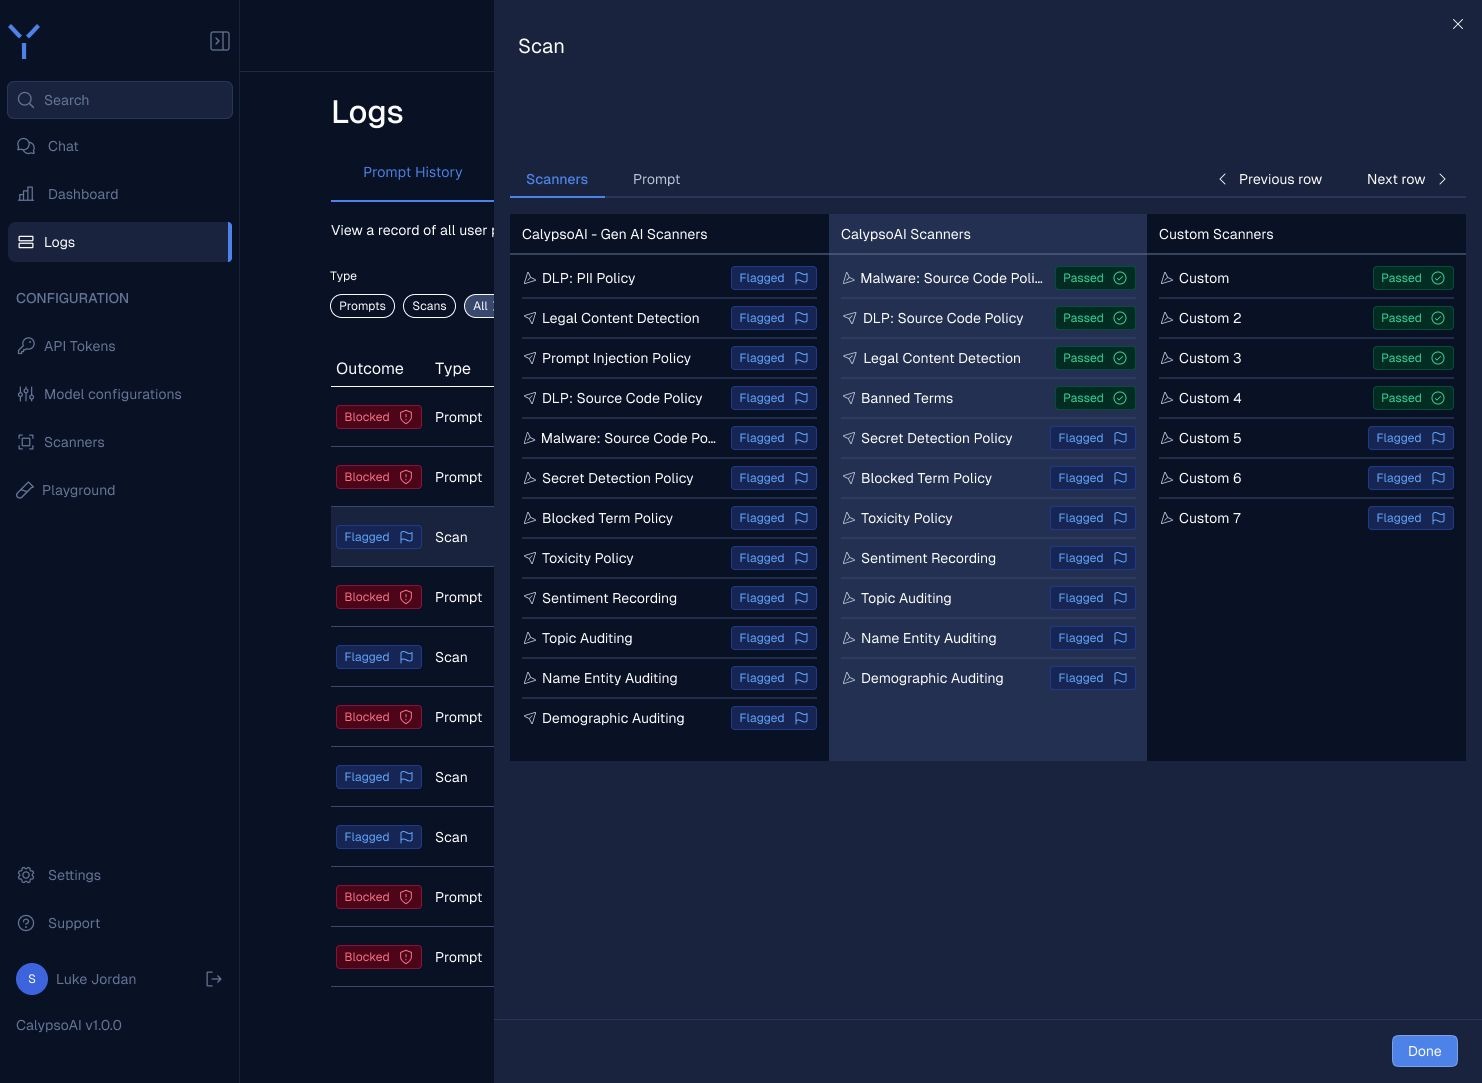Viewport: 1482px width, 1083px height.
Task: Open Scanners from sidebar
Action: (x=74, y=442)
